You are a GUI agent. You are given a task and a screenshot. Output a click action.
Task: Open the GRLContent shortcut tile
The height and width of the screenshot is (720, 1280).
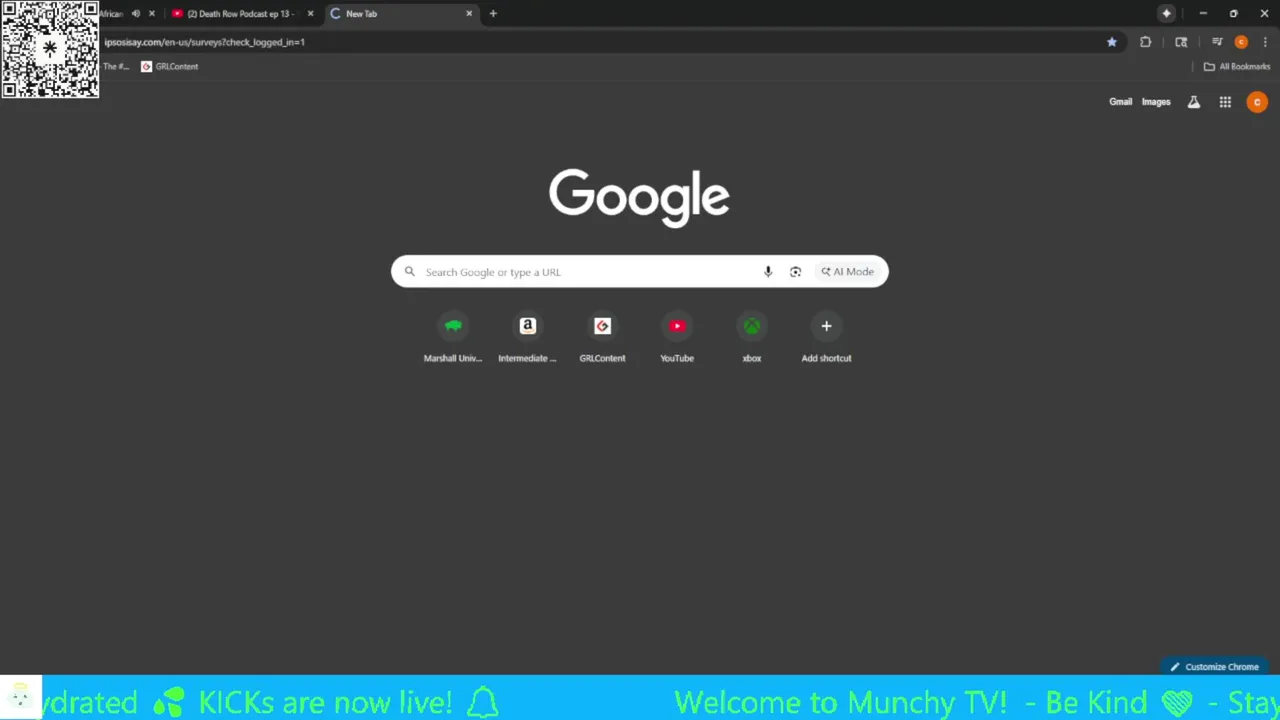point(602,338)
